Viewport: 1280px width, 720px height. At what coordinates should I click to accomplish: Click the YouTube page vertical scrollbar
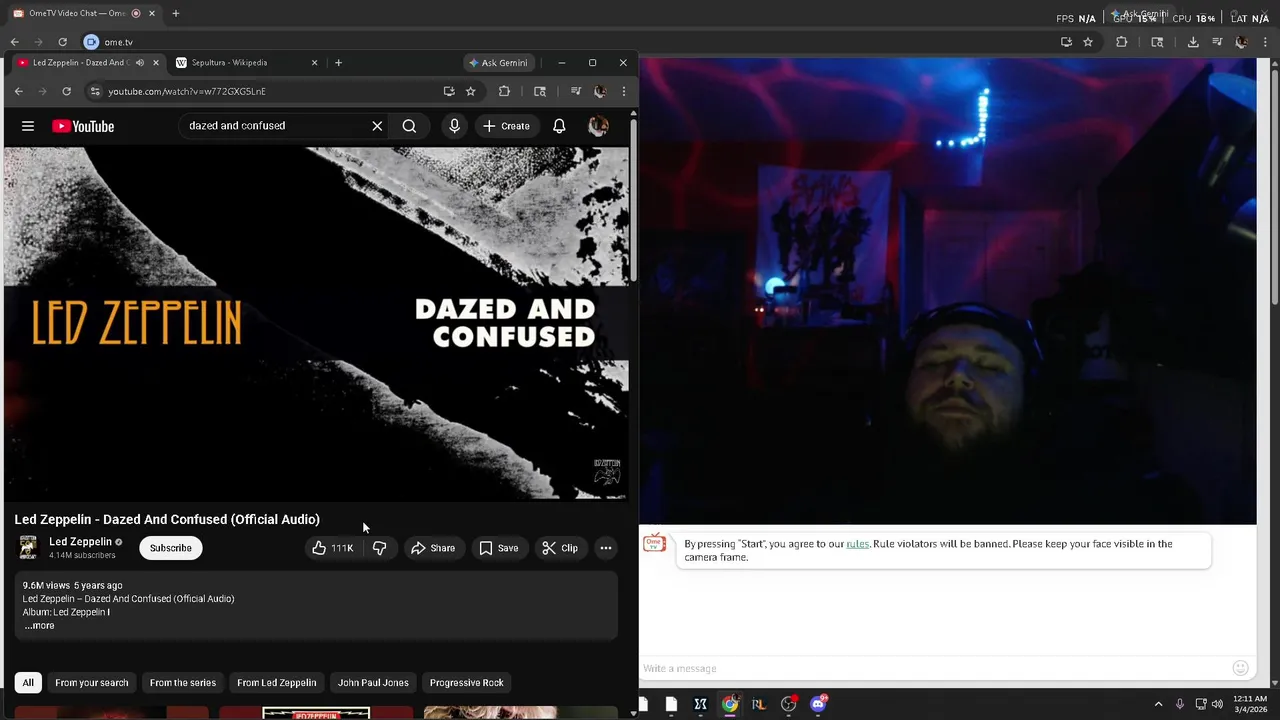tap(633, 200)
